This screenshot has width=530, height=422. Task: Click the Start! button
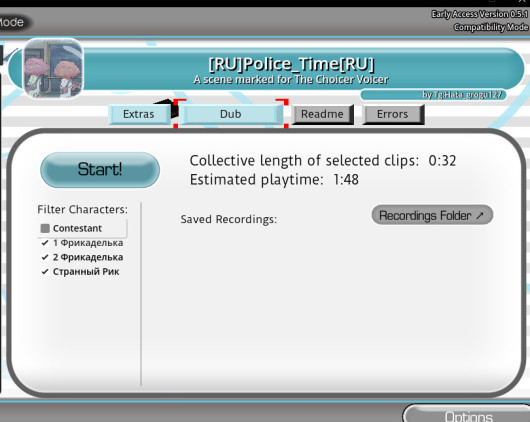coord(100,170)
